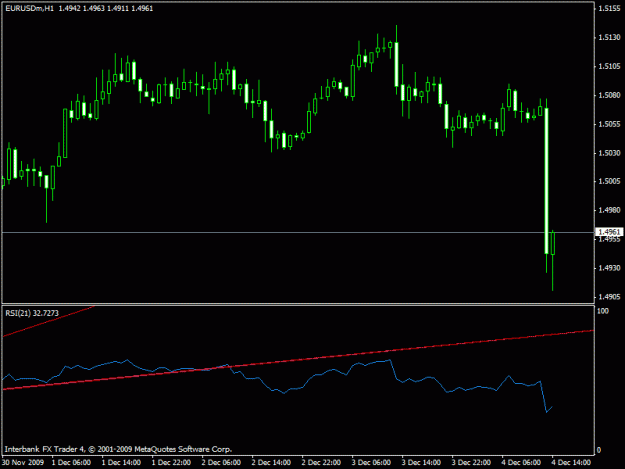The width and height of the screenshot is (625, 469).
Task: Click the RSI(21) 32.7273 indicator label
Action: [32, 313]
